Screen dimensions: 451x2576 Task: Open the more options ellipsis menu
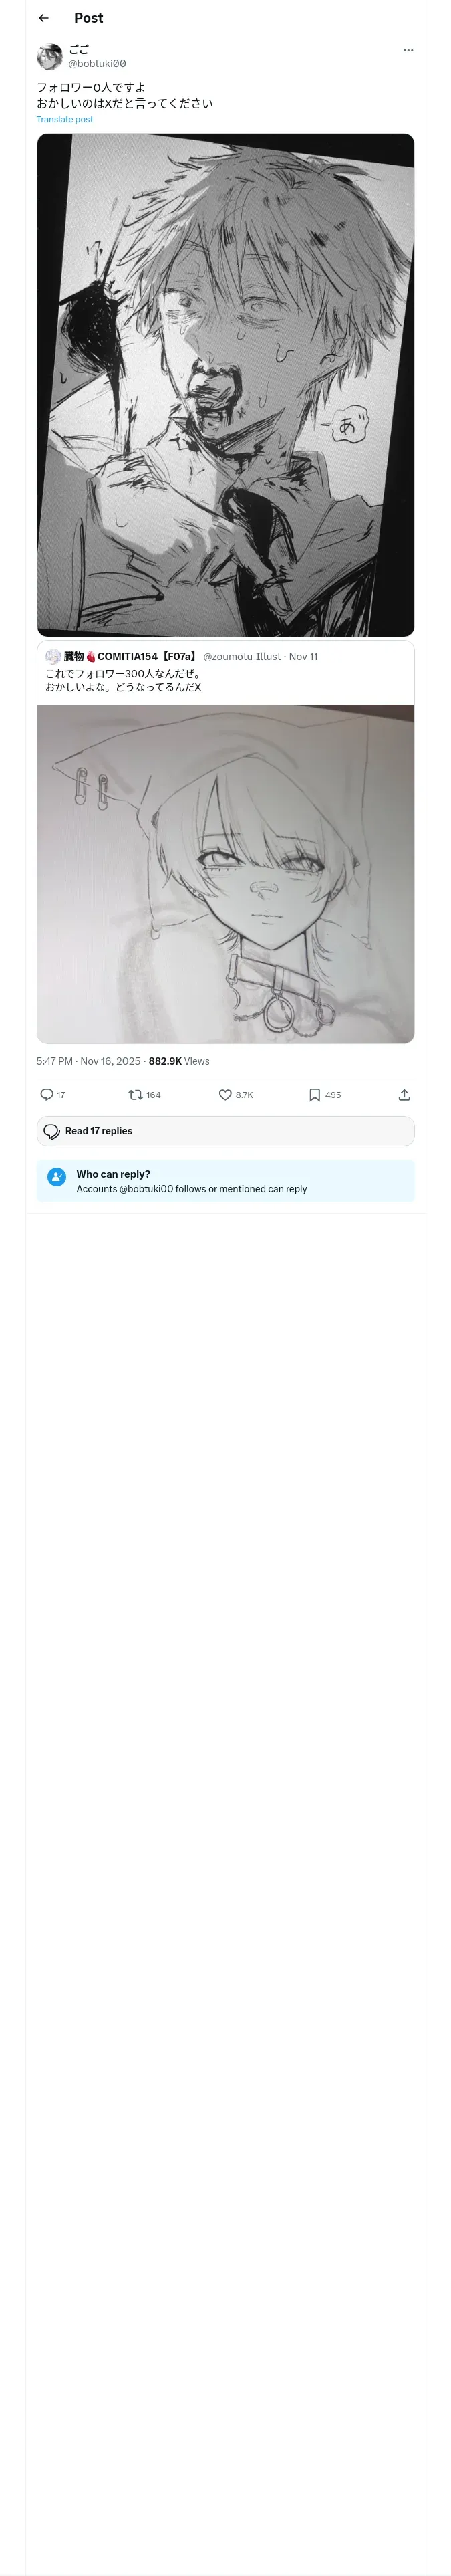[x=408, y=50]
